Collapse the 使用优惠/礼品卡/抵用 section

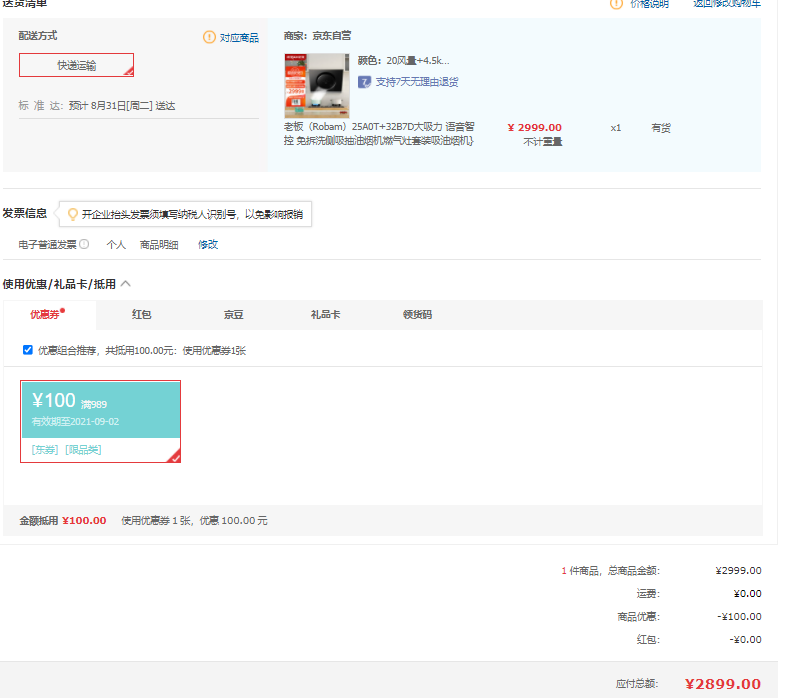[x=126, y=284]
